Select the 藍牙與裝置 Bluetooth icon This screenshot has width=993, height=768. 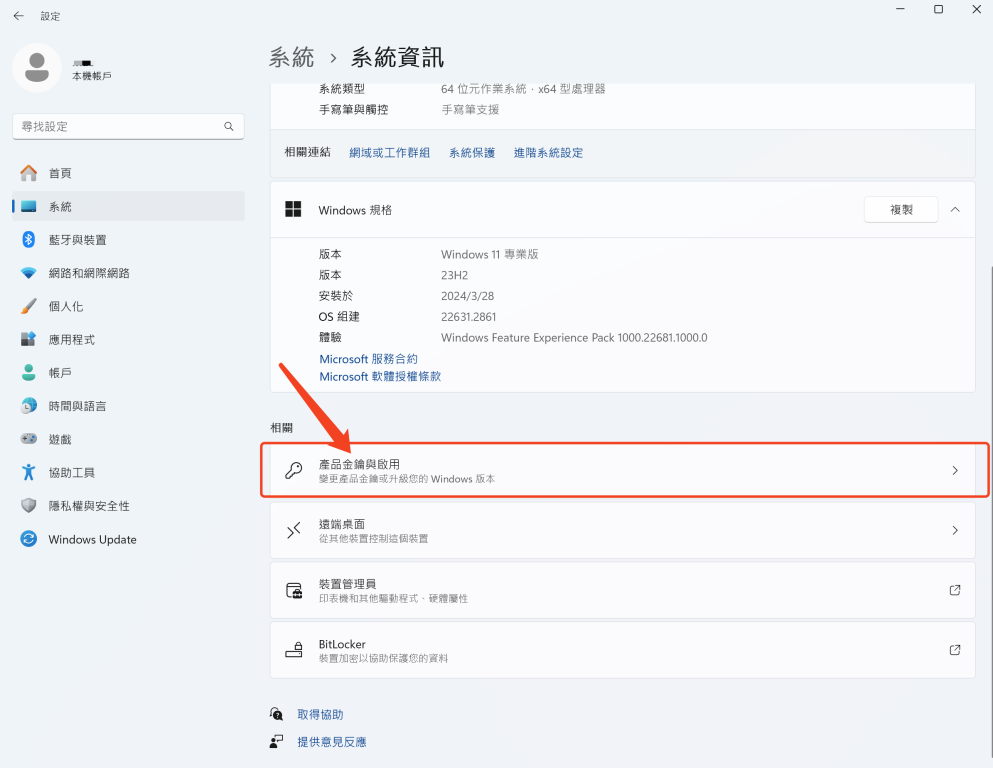pyautogui.click(x=29, y=240)
